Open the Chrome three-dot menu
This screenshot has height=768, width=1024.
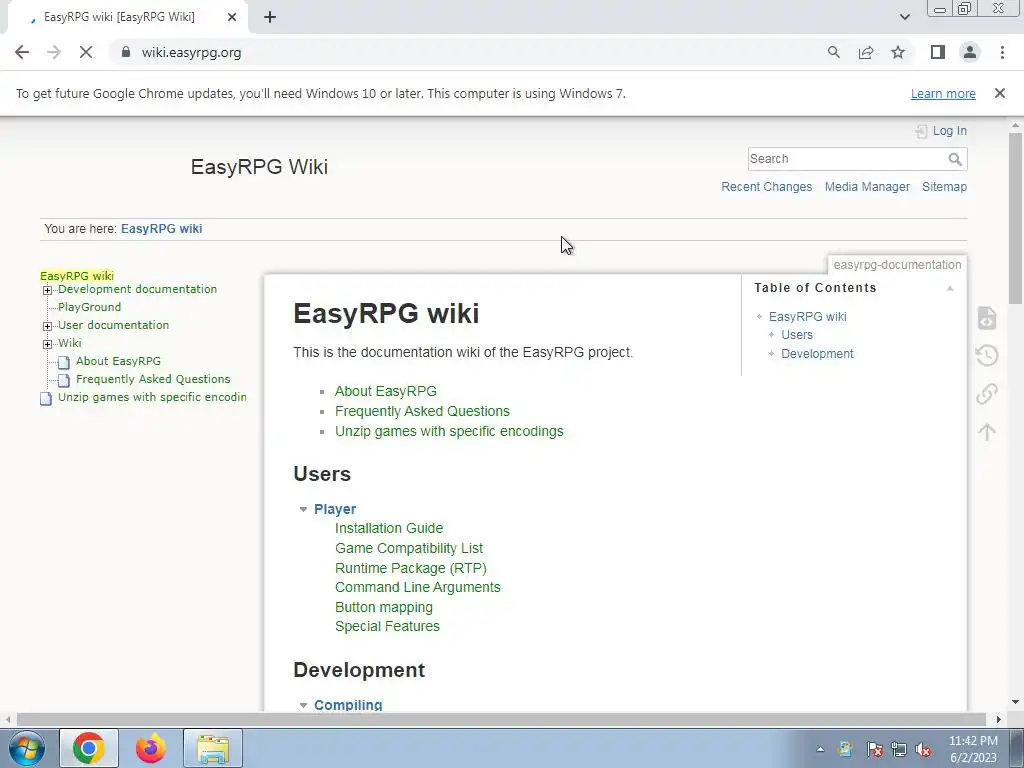coord(1002,52)
